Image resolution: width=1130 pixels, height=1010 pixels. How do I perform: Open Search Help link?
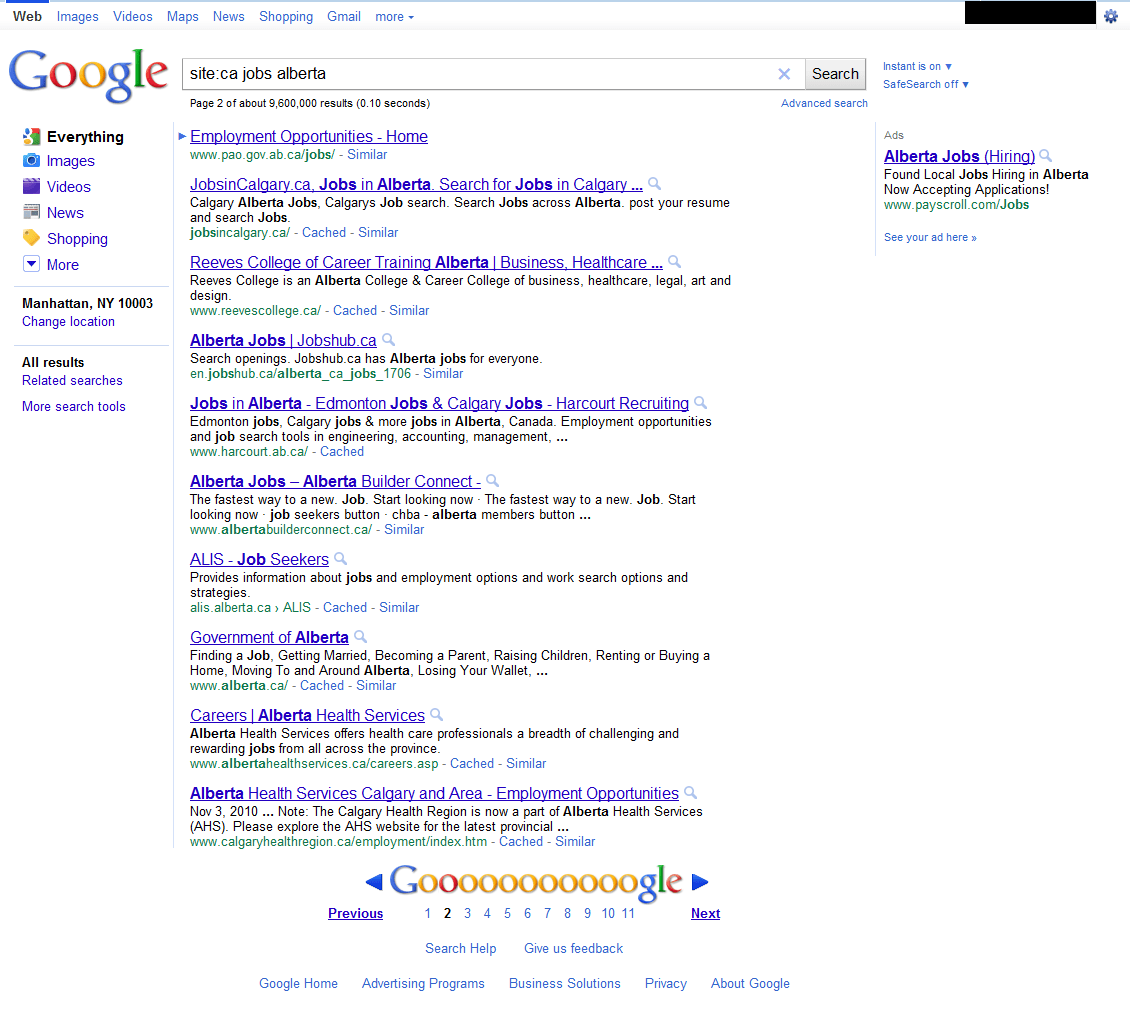coord(461,949)
